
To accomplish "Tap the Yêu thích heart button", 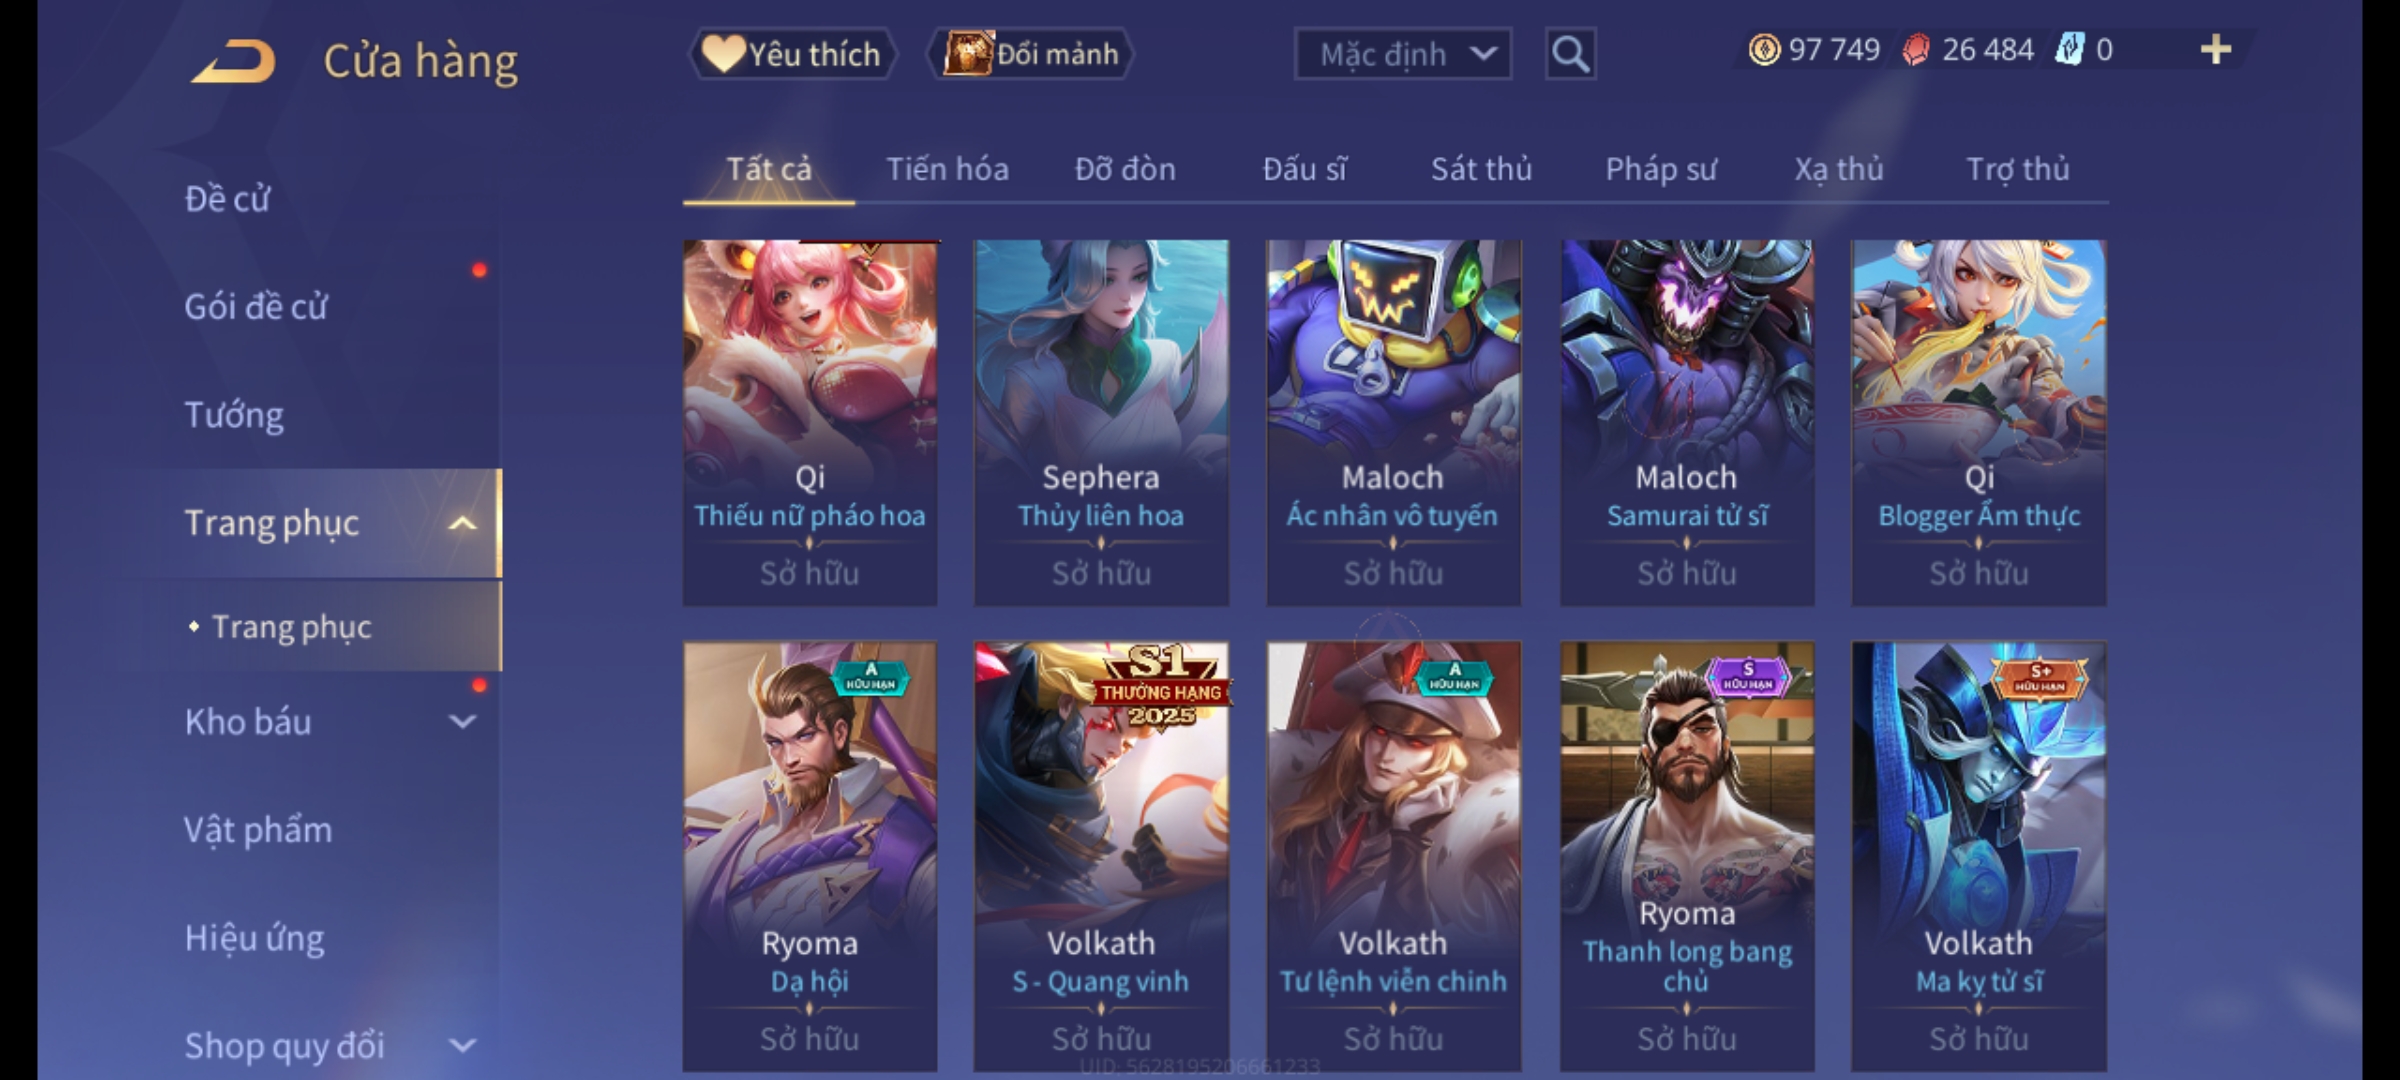I will click(792, 54).
